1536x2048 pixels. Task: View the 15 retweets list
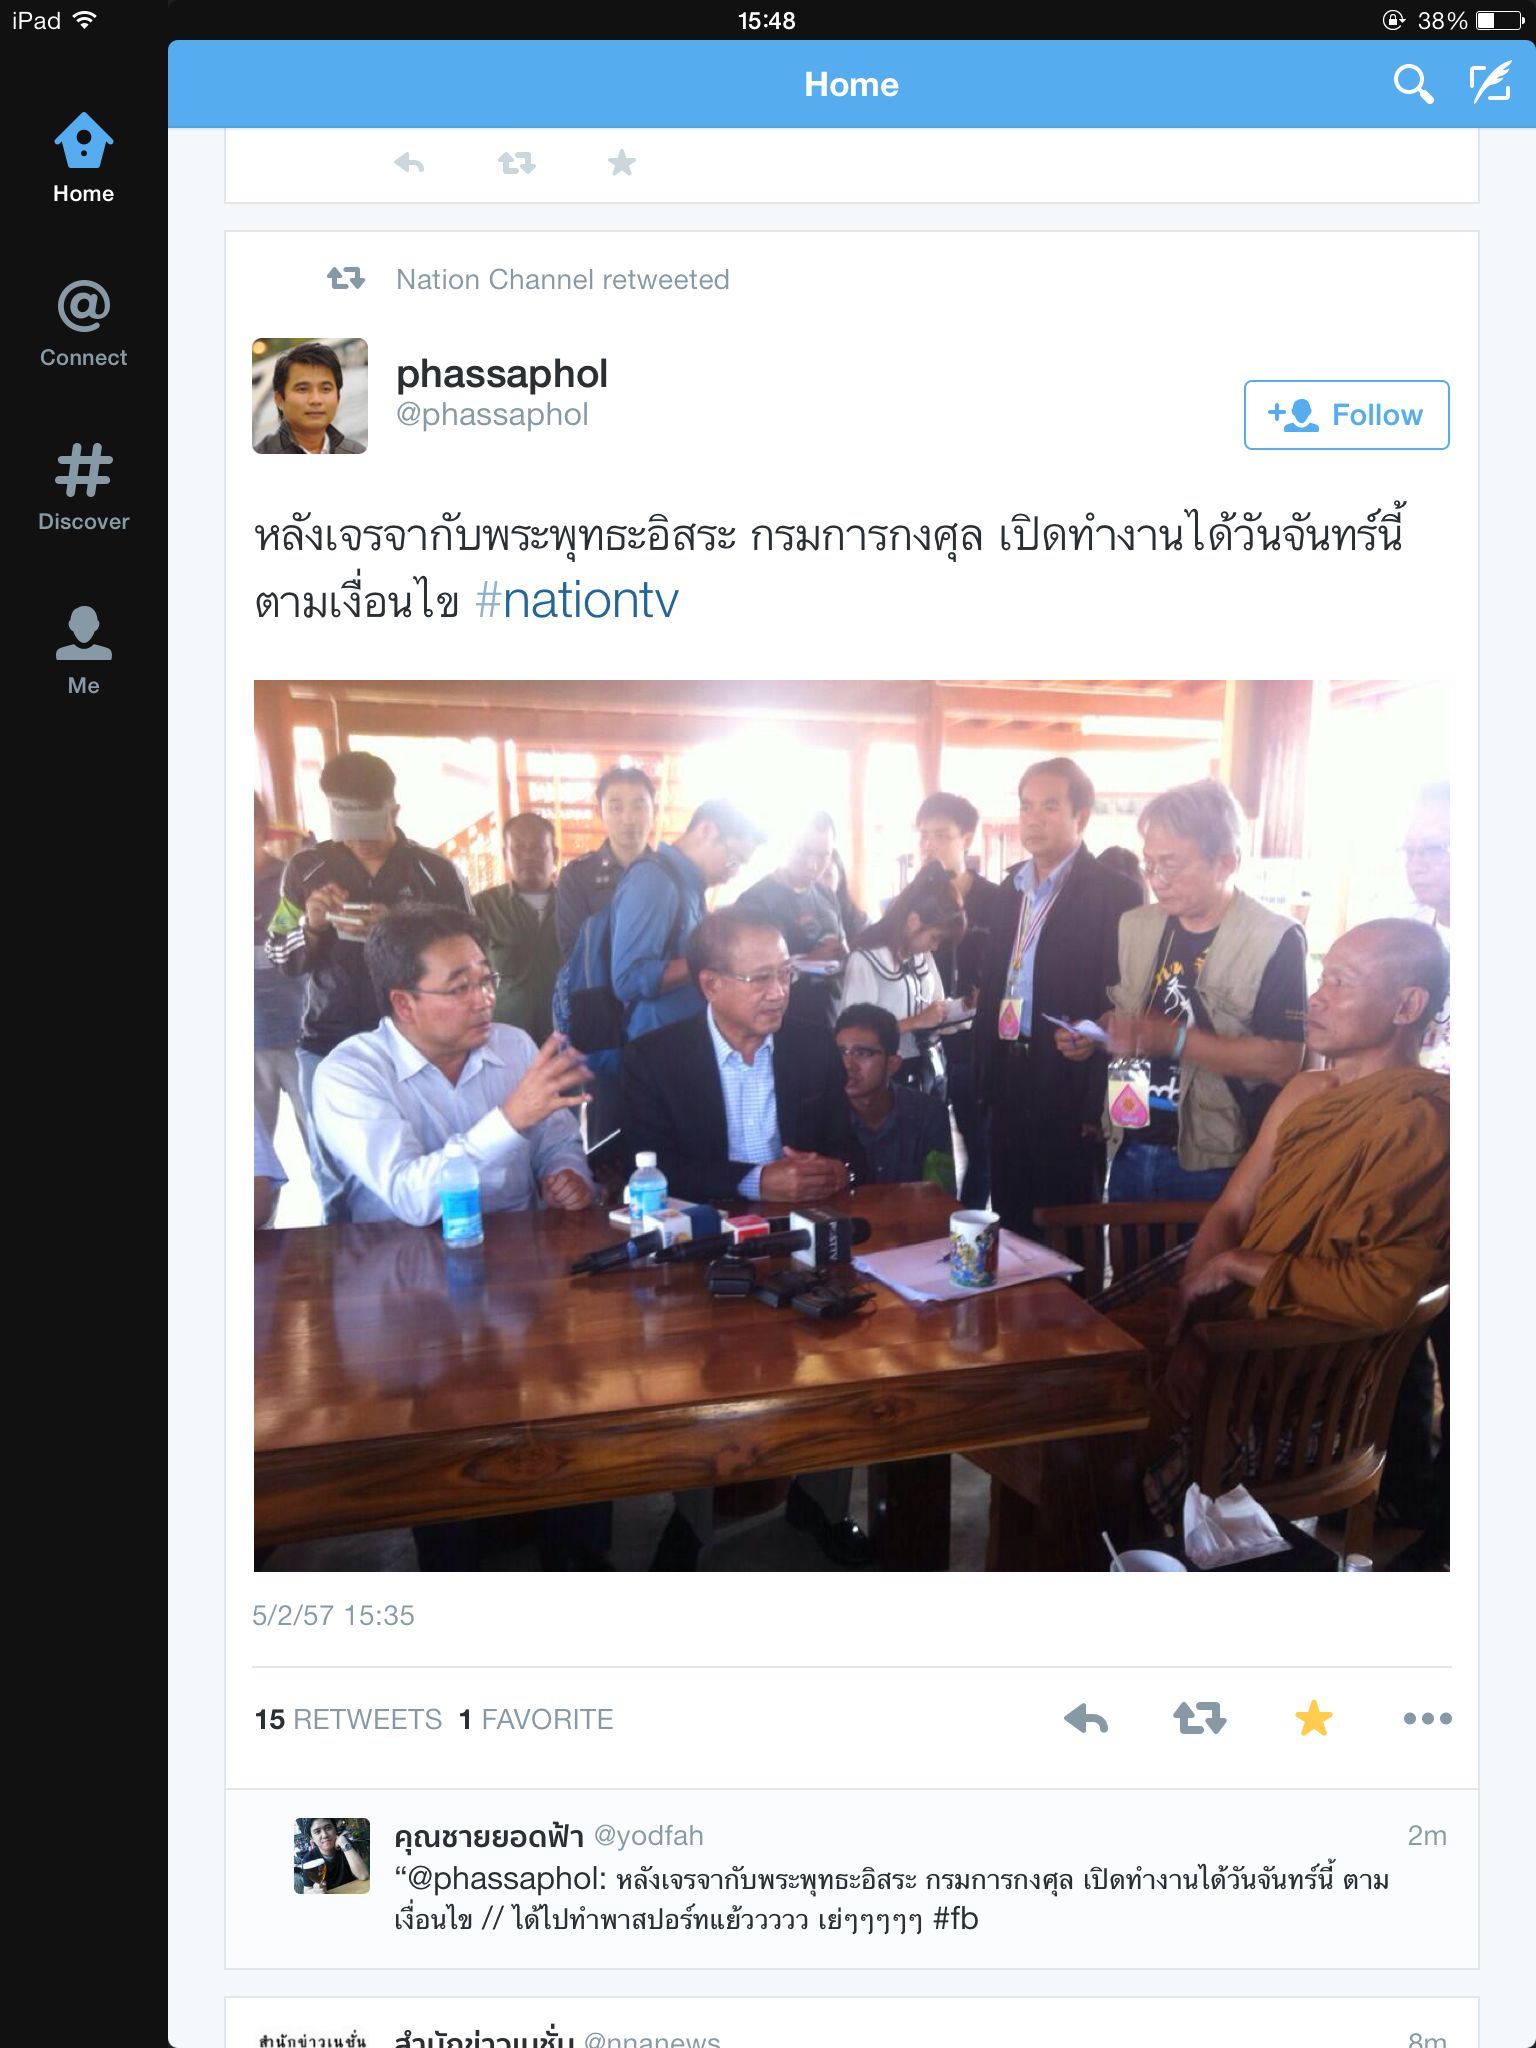[348, 1719]
